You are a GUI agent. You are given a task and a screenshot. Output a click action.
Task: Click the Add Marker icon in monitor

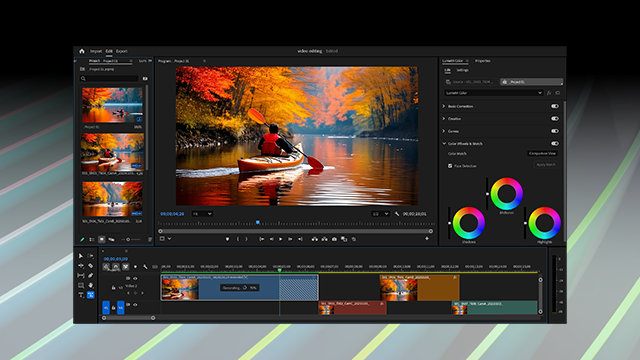pos(227,239)
